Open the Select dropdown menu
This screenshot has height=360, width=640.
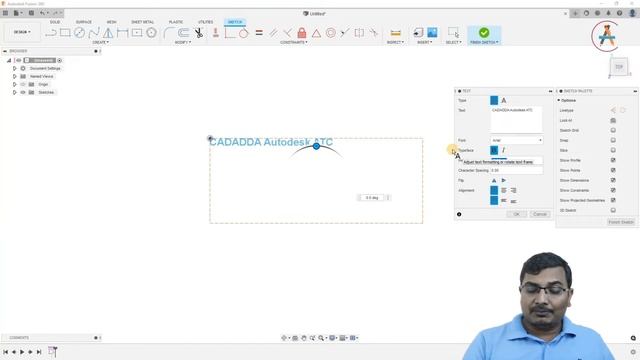453,42
